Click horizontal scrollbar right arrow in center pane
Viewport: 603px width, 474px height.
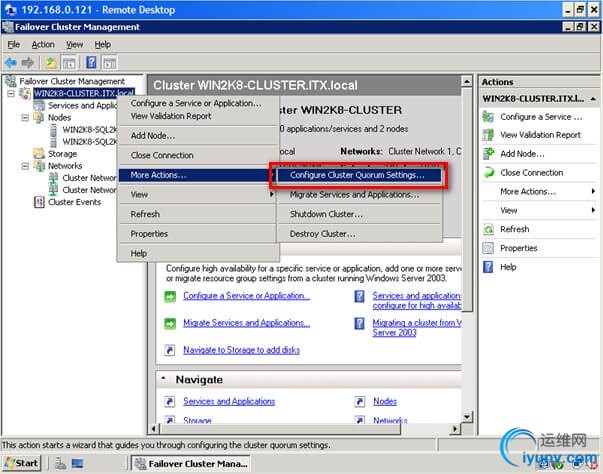pos(455,428)
